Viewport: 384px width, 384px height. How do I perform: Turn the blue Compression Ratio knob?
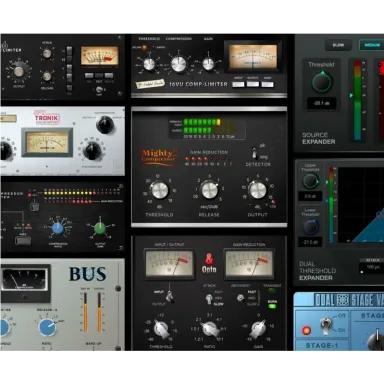(x=58, y=229)
